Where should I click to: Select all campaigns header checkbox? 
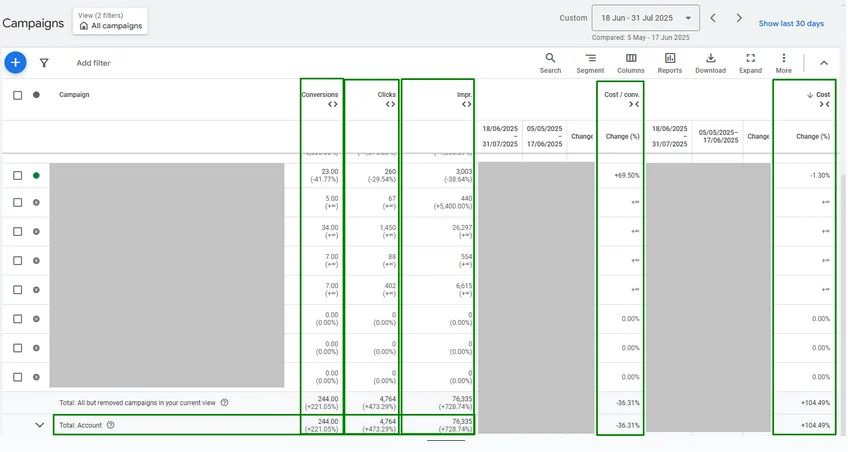click(17, 95)
